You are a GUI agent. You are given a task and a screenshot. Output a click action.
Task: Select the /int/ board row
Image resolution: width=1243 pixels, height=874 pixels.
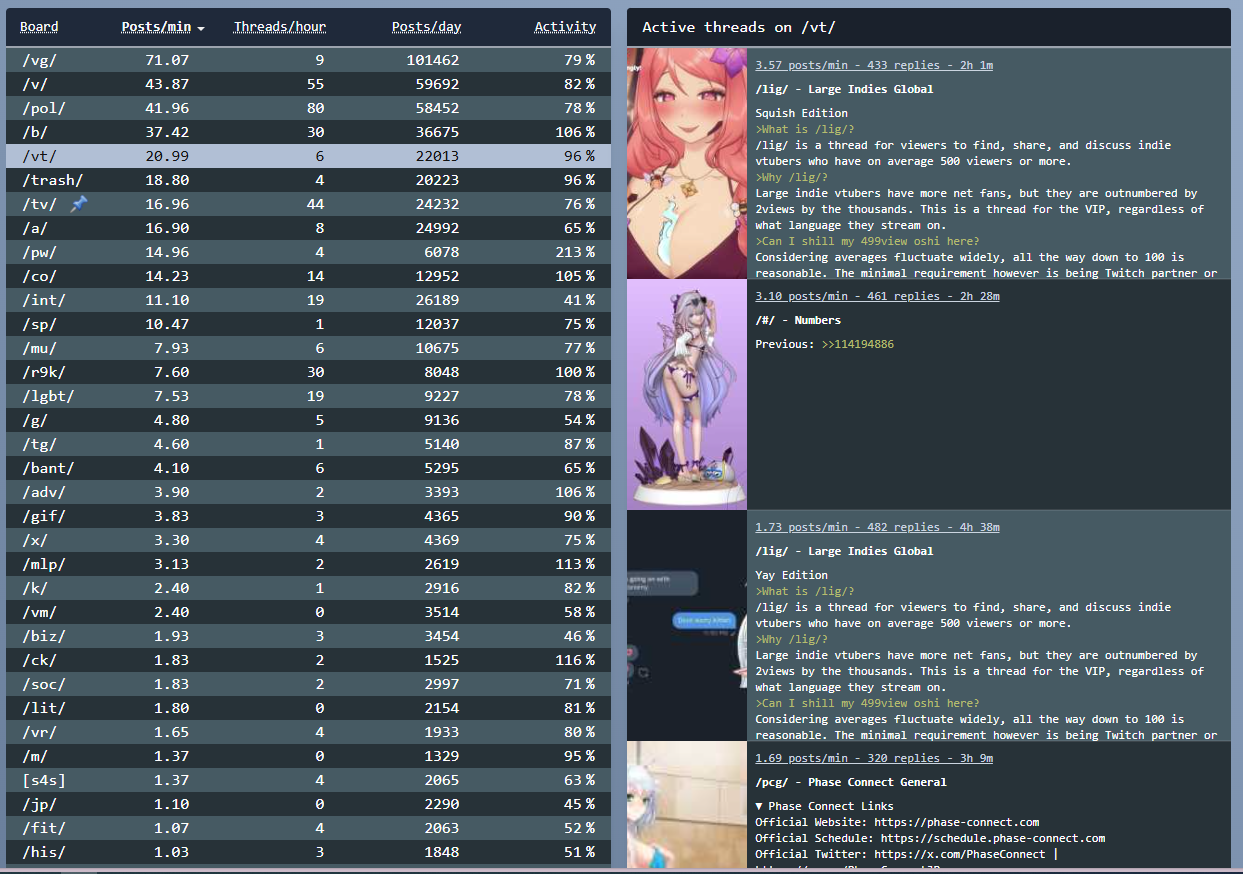[308, 300]
